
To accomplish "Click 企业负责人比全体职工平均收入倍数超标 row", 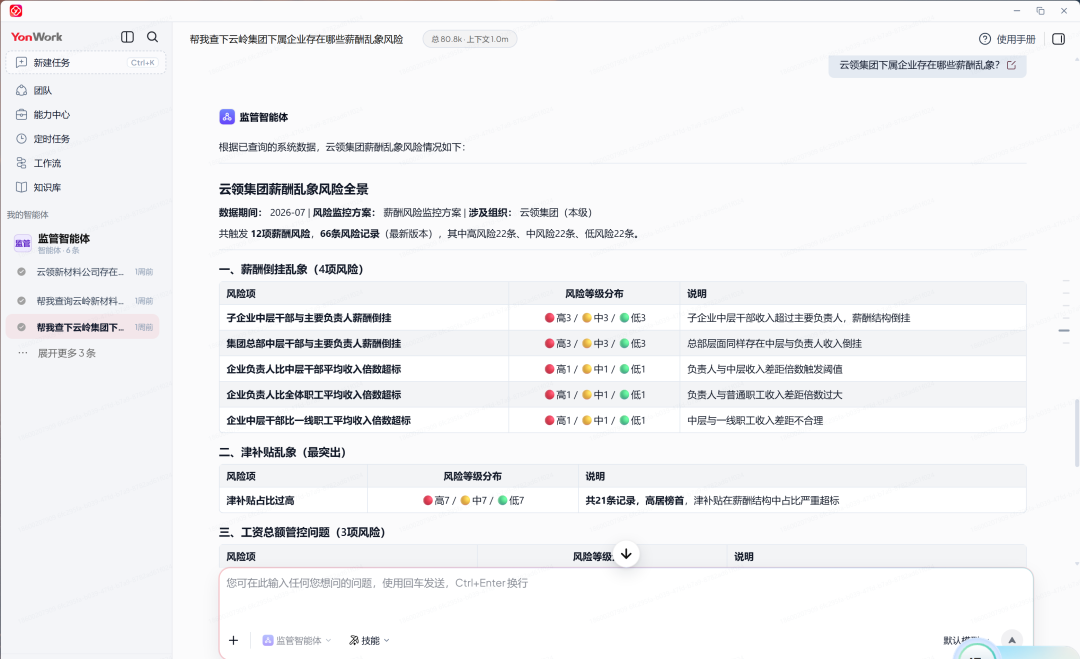I will (623, 395).
